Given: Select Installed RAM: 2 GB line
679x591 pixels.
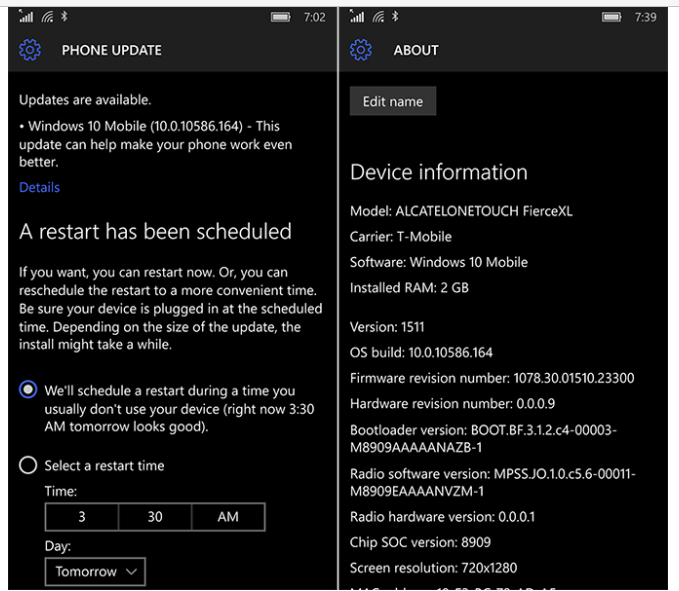Looking at the screenshot, I should pos(409,287).
